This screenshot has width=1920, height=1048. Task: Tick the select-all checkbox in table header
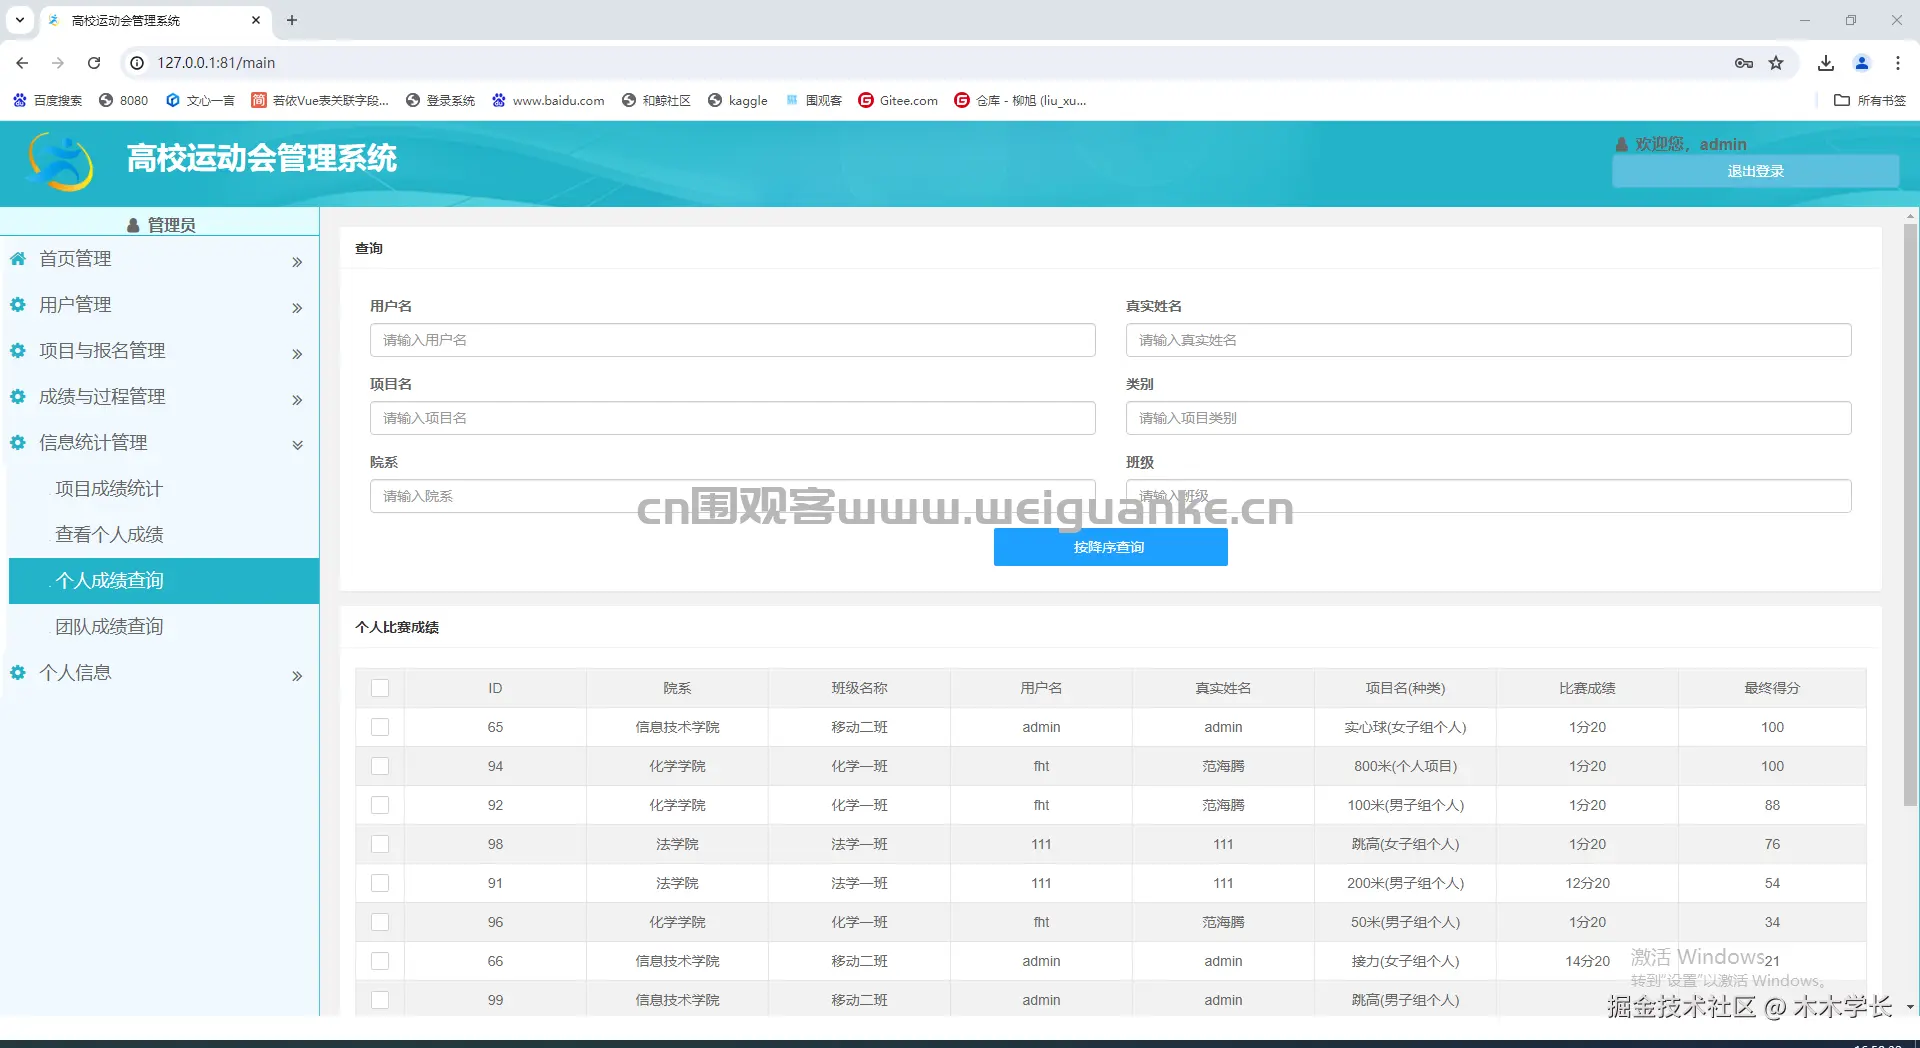pyautogui.click(x=380, y=688)
